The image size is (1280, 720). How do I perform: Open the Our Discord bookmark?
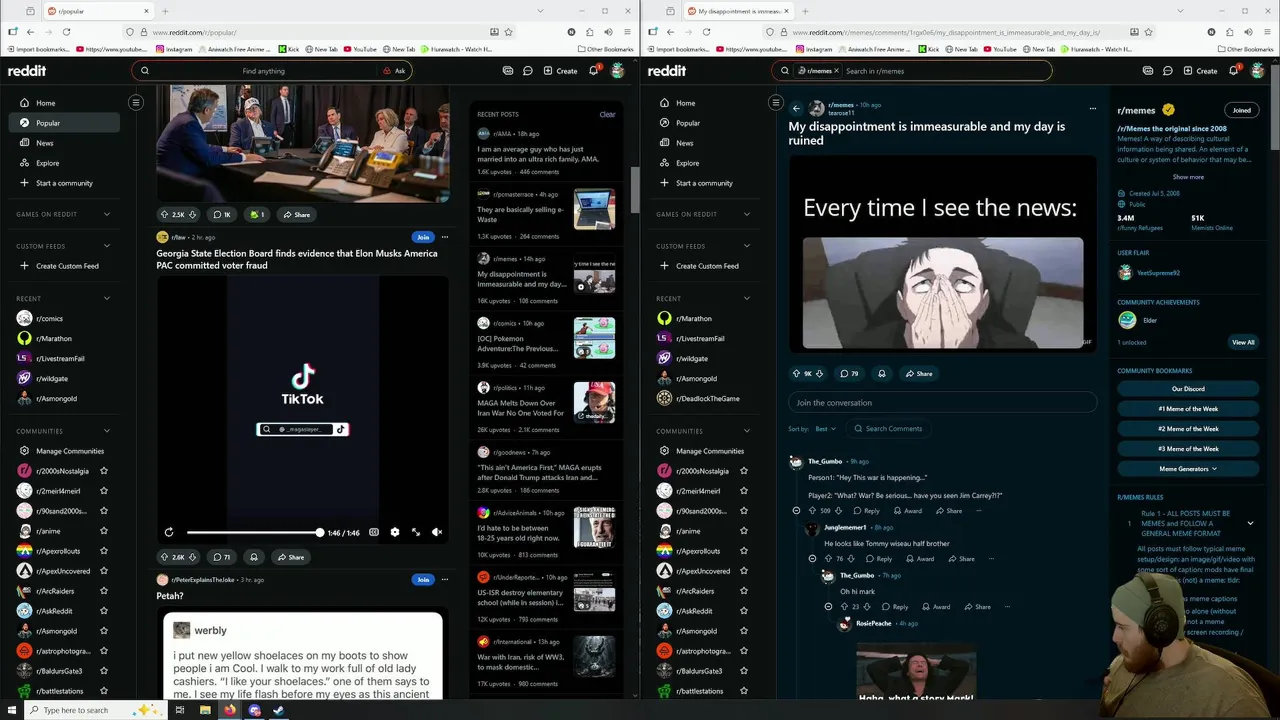click(x=1188, y=389)
